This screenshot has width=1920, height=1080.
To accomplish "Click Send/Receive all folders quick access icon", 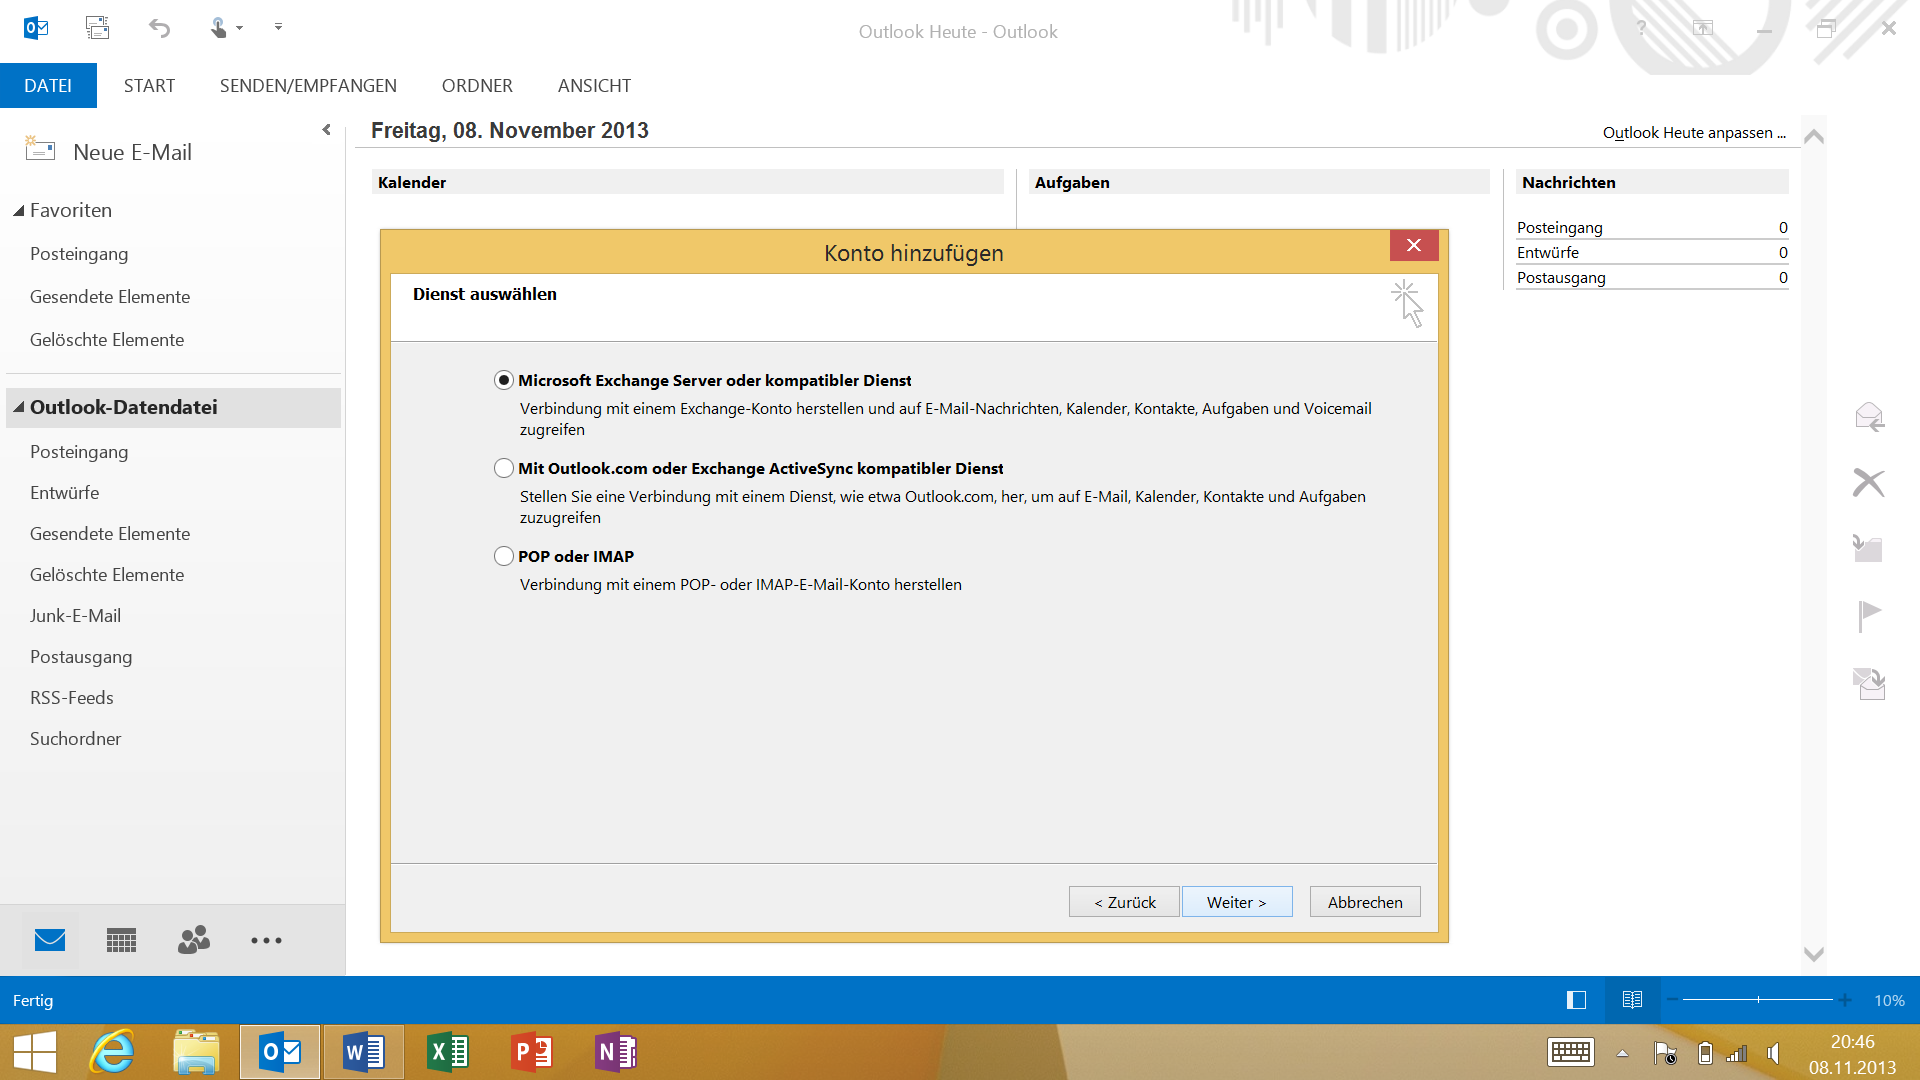I will [x=97, y=28].
